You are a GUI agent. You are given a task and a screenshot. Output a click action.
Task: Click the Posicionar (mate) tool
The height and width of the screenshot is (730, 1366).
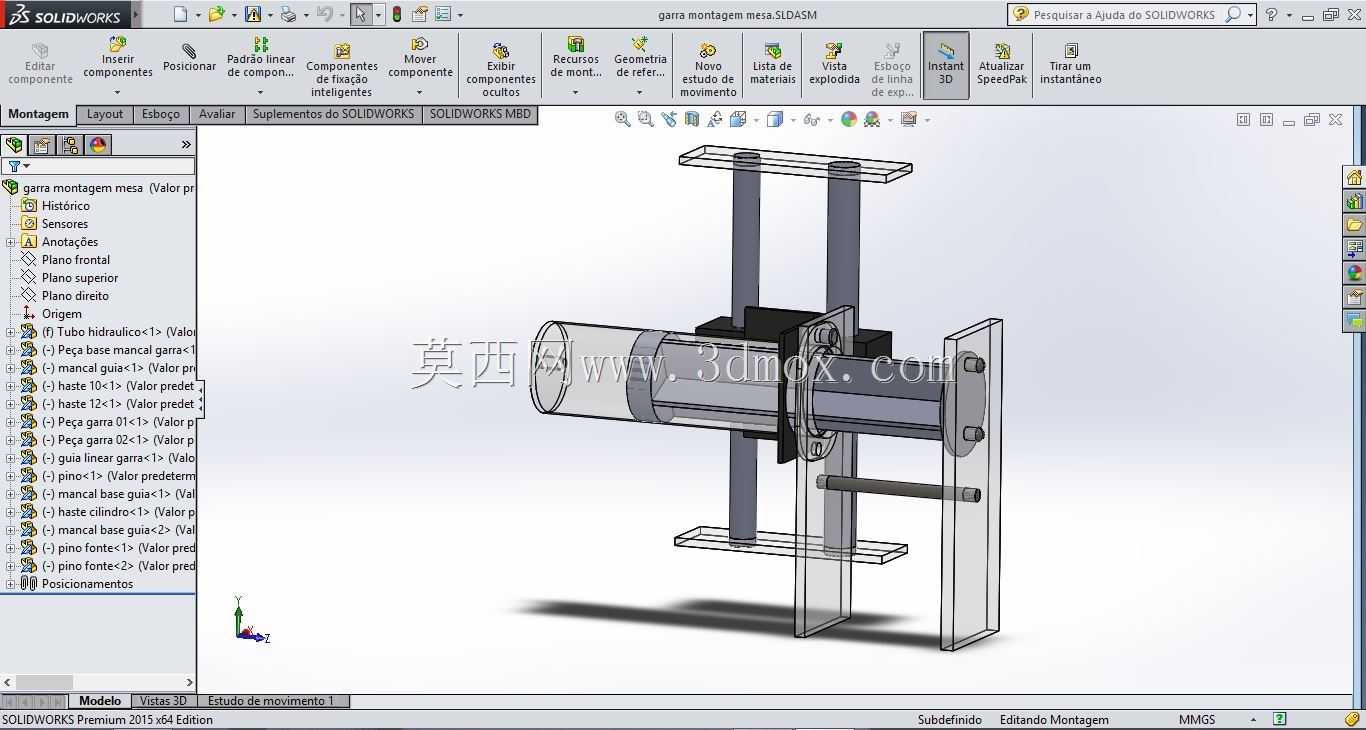coord(189,58)
